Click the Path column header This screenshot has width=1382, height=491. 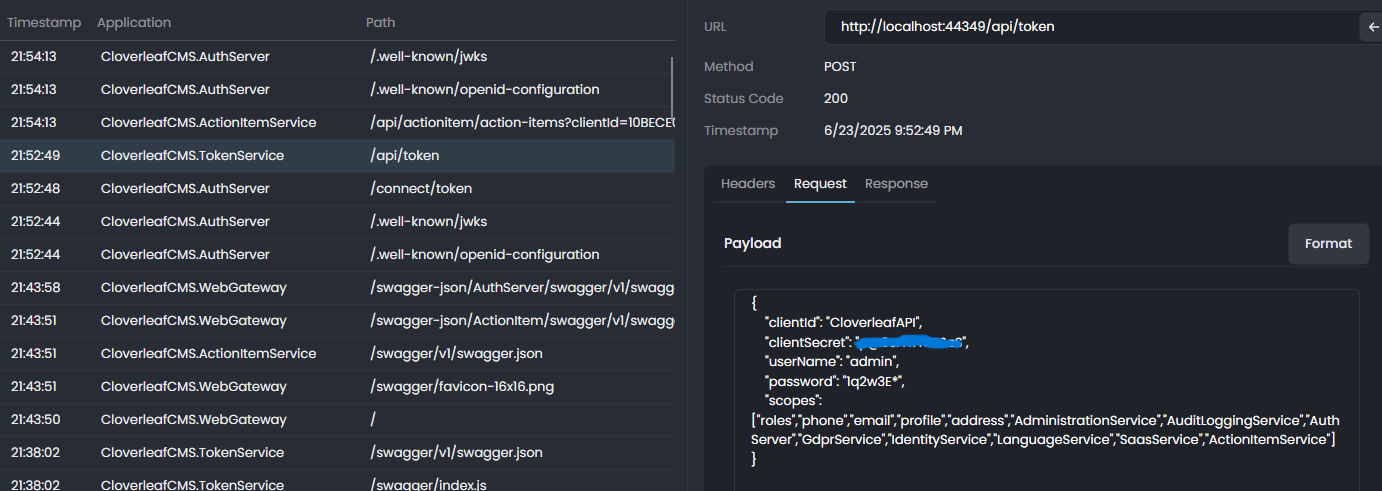[380, 22]
